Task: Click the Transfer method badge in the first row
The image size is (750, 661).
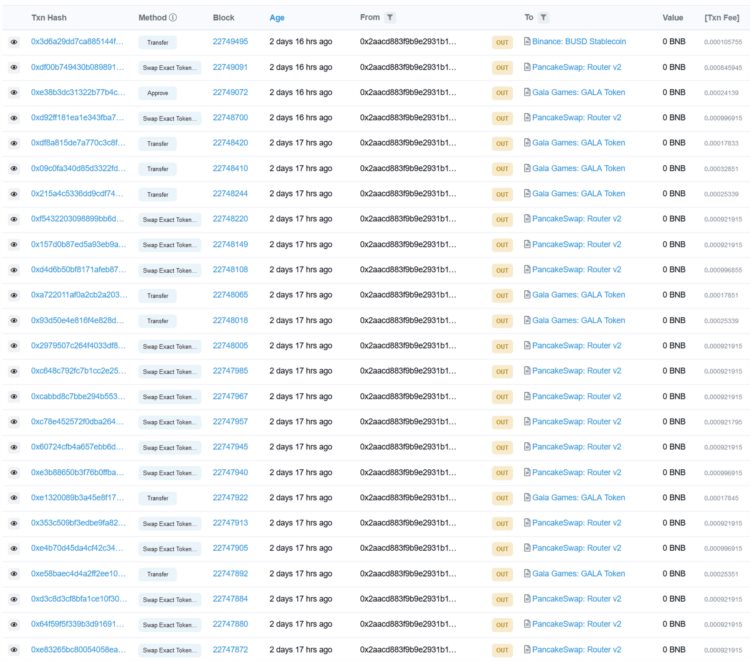Action: tap(157, 42)
